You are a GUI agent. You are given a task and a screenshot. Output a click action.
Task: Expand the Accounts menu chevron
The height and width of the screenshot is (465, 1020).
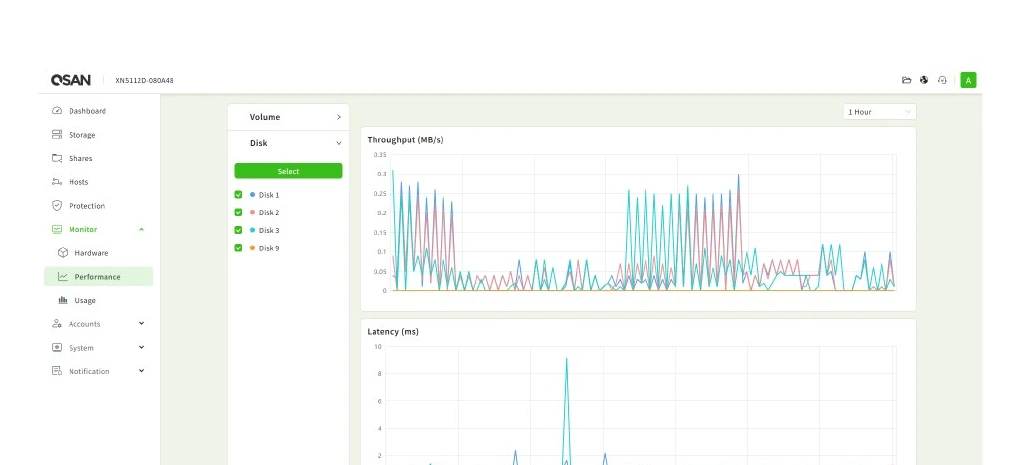141,323
